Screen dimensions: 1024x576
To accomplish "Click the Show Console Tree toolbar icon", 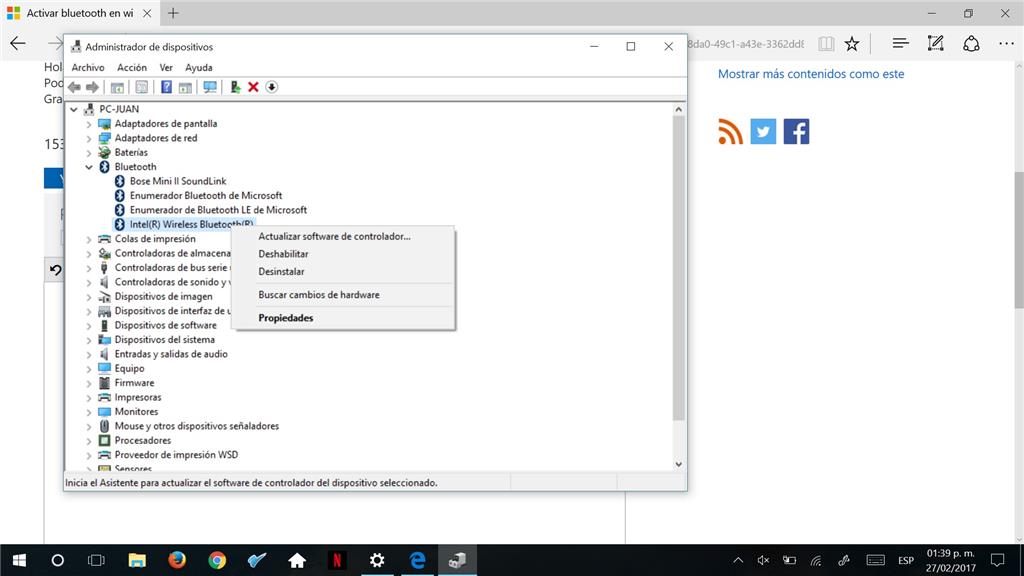I will 117,87.
